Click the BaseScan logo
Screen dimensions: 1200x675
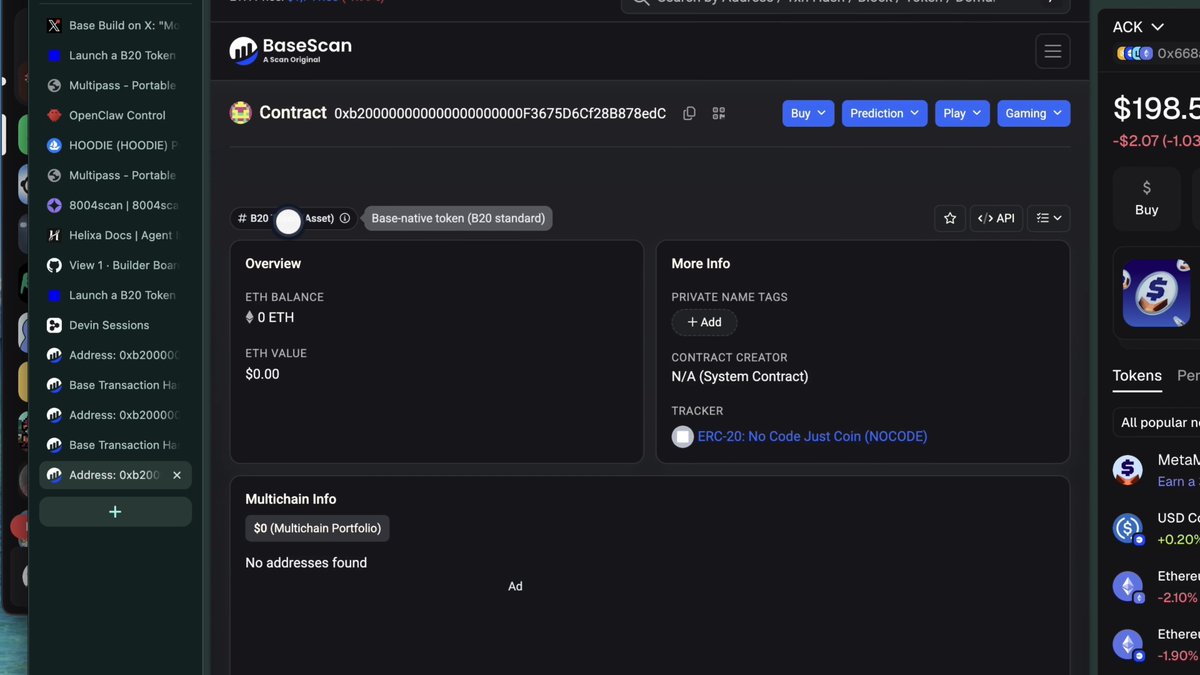click(290, 50)
